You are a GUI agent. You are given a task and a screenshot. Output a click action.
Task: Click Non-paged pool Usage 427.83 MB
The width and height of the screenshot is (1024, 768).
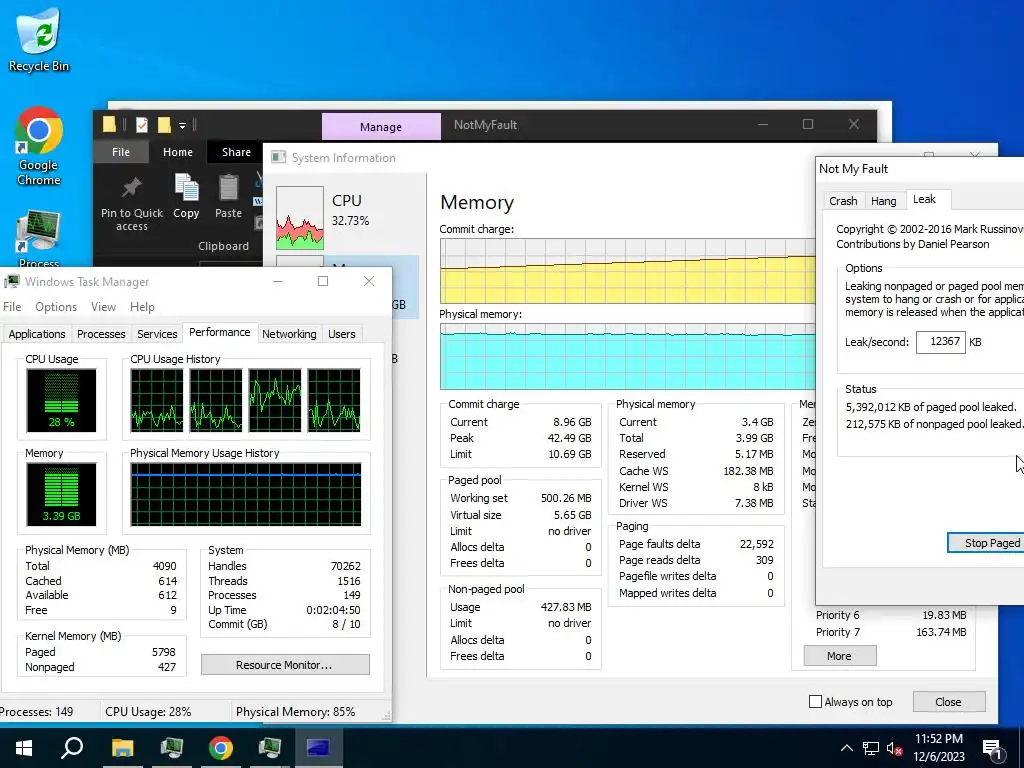tap(566, 607)
